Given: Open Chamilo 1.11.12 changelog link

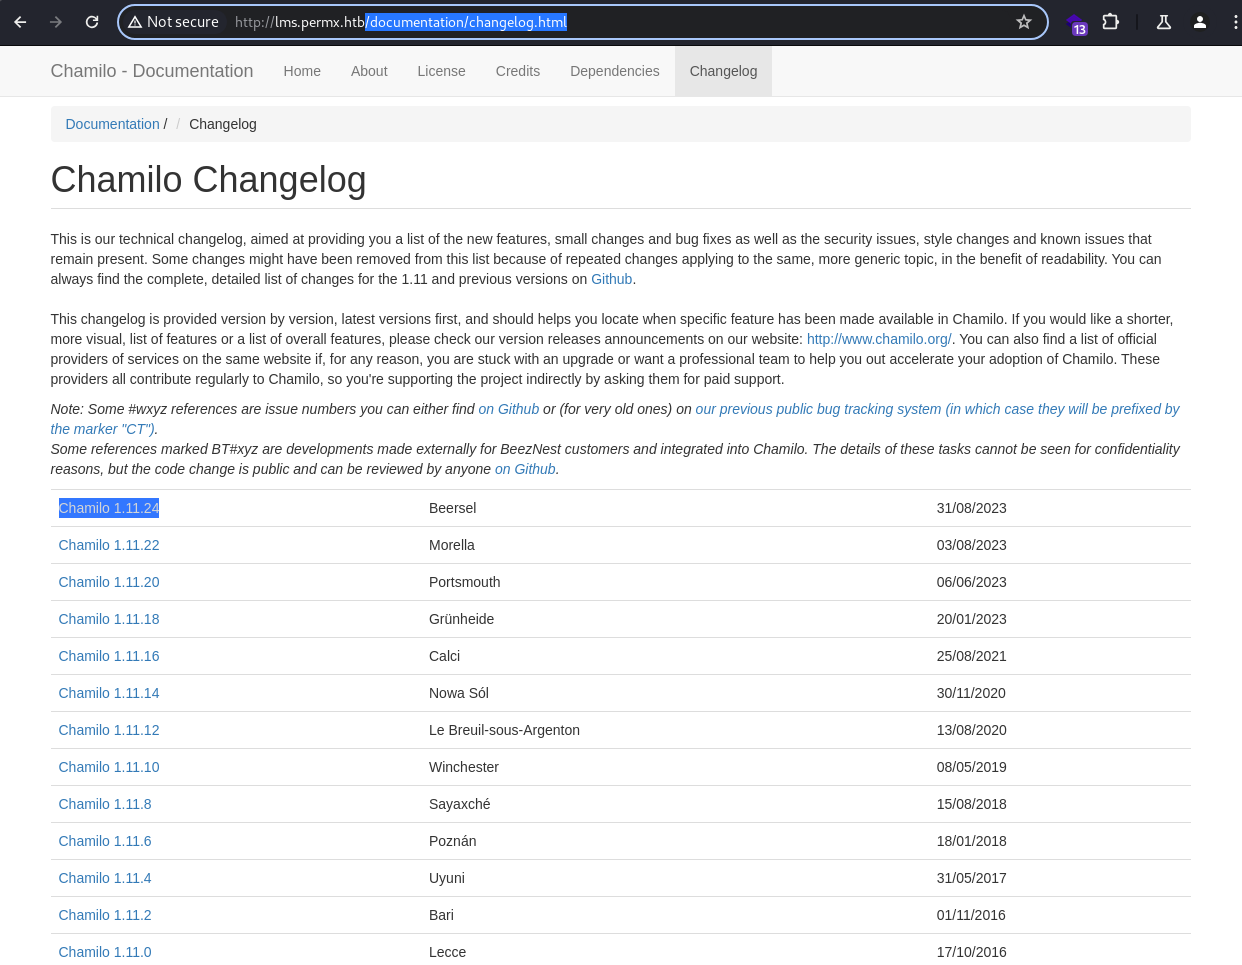Looking at the screenshot, I should tap(109, 730).
